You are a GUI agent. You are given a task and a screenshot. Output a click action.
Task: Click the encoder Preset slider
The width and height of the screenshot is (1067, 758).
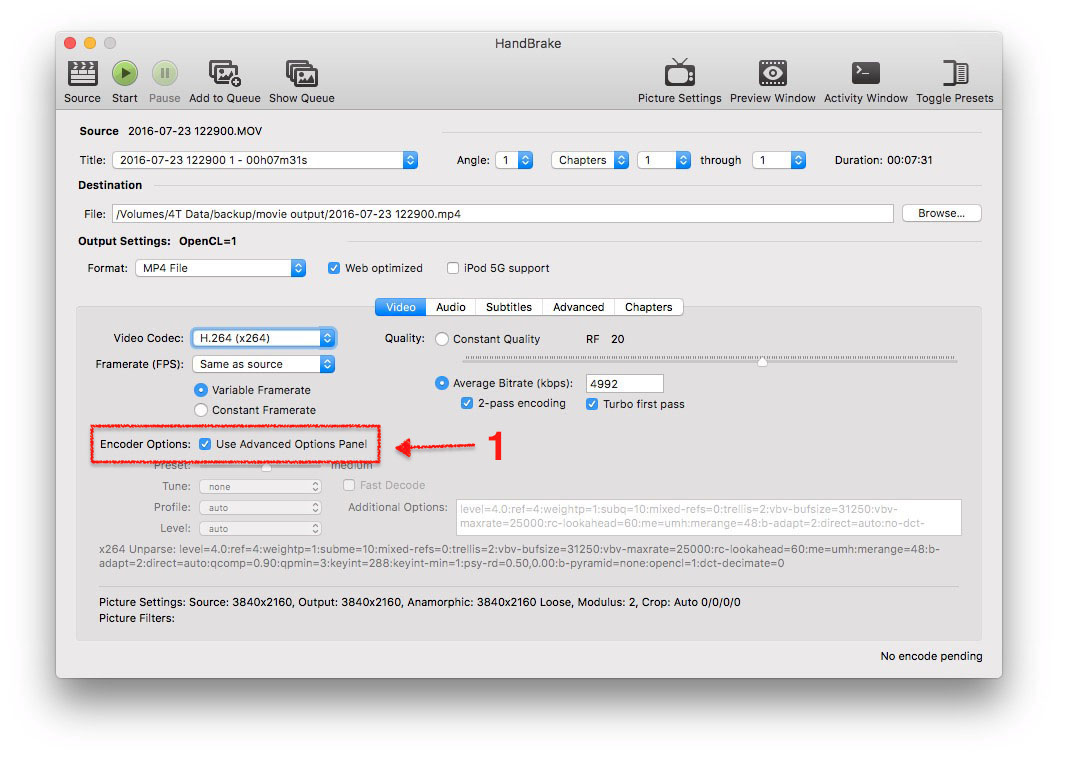[260, 467]
